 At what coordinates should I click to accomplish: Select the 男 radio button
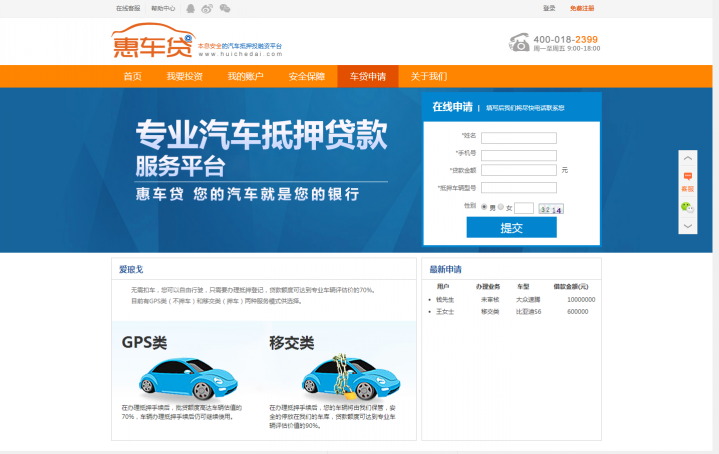(484, 207)
